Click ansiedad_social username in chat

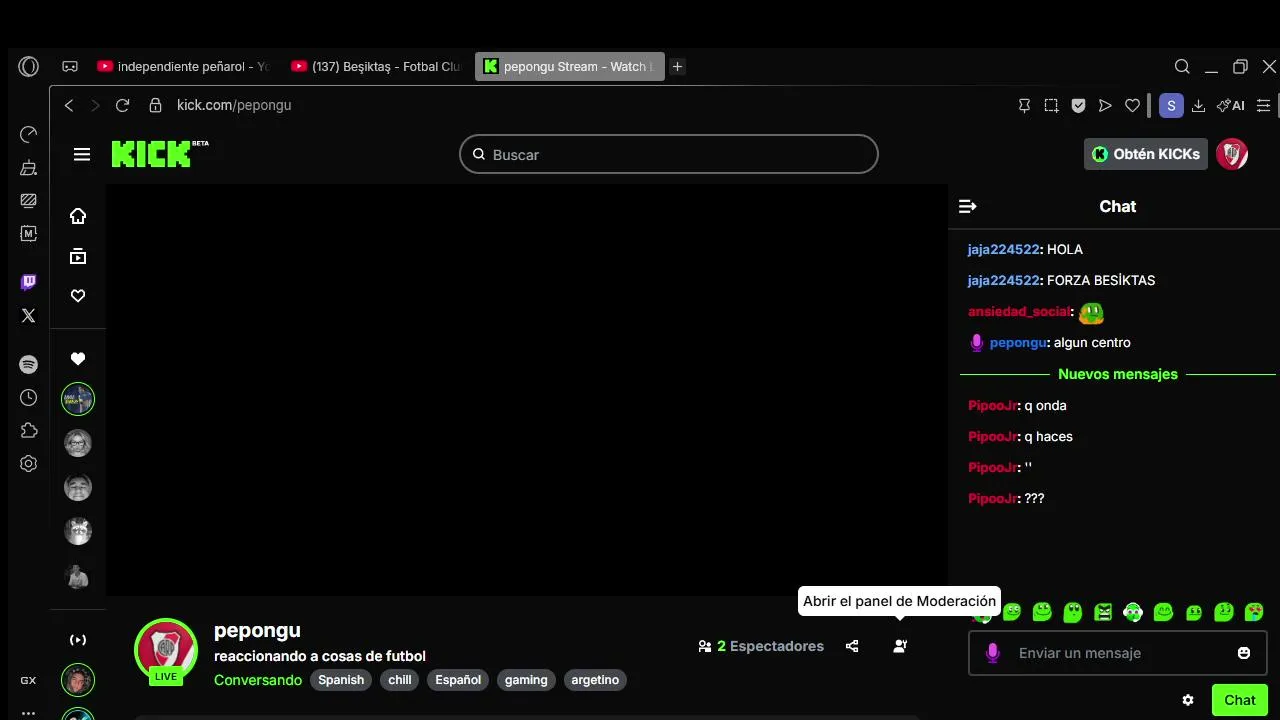[1019, 311]
